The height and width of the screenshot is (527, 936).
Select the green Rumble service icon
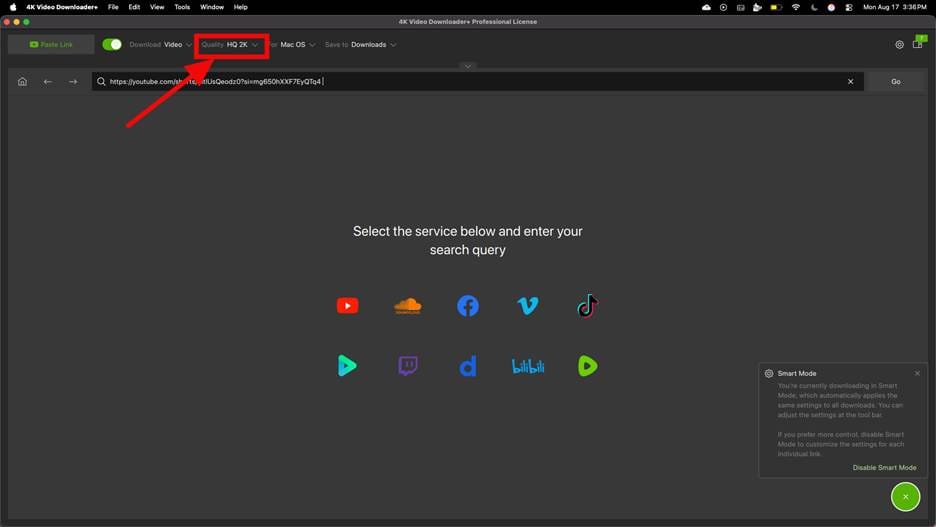pos(587,366)
